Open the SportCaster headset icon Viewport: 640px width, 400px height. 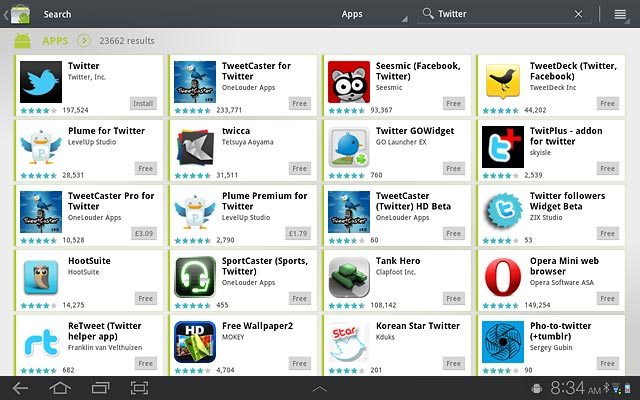click(x=195, y=277)
